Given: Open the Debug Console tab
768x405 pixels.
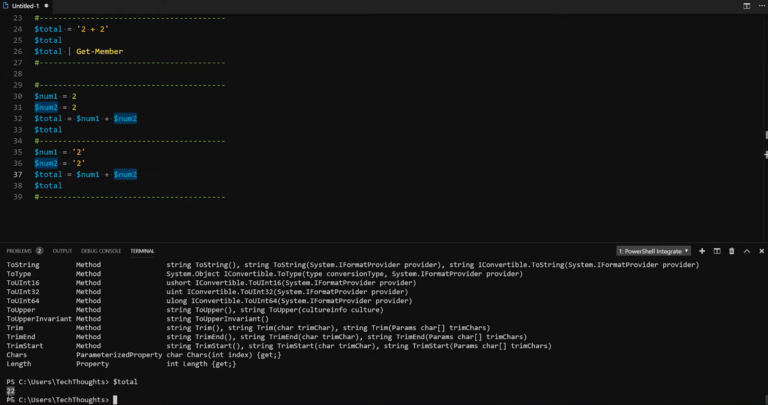Looking at the screenshot, I should (101, 250).
